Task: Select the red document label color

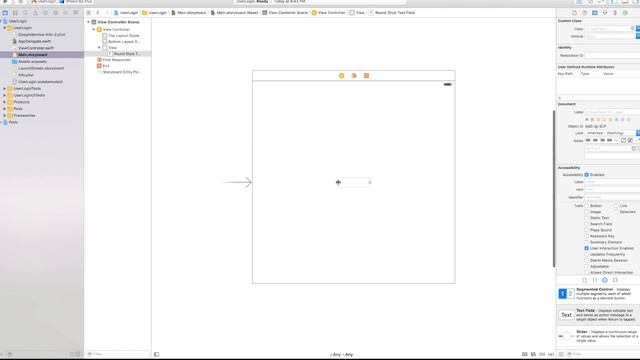Action: [x=592, y=120]
